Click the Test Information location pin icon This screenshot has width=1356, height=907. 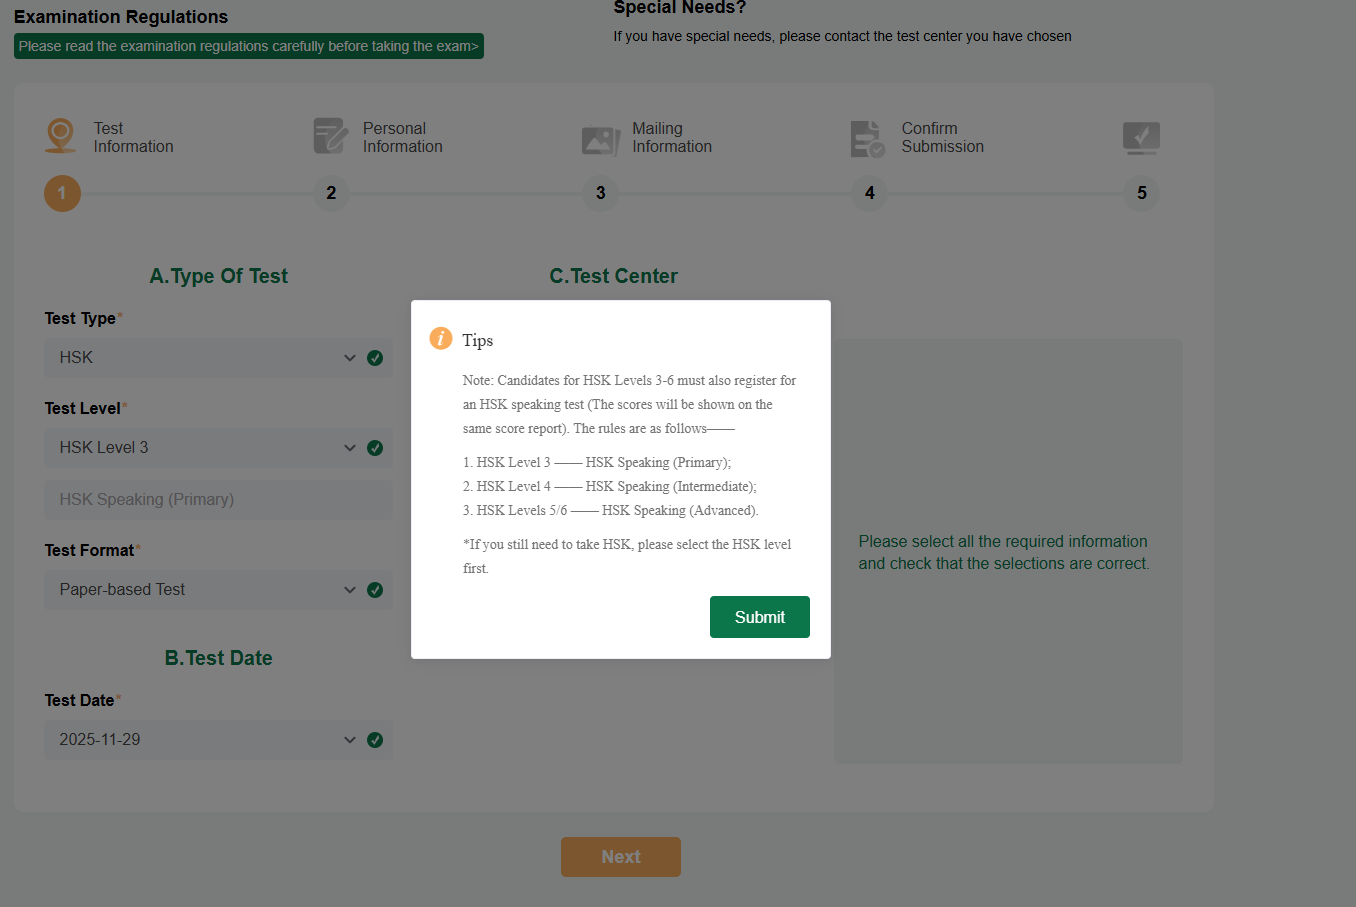click(61, 135)
